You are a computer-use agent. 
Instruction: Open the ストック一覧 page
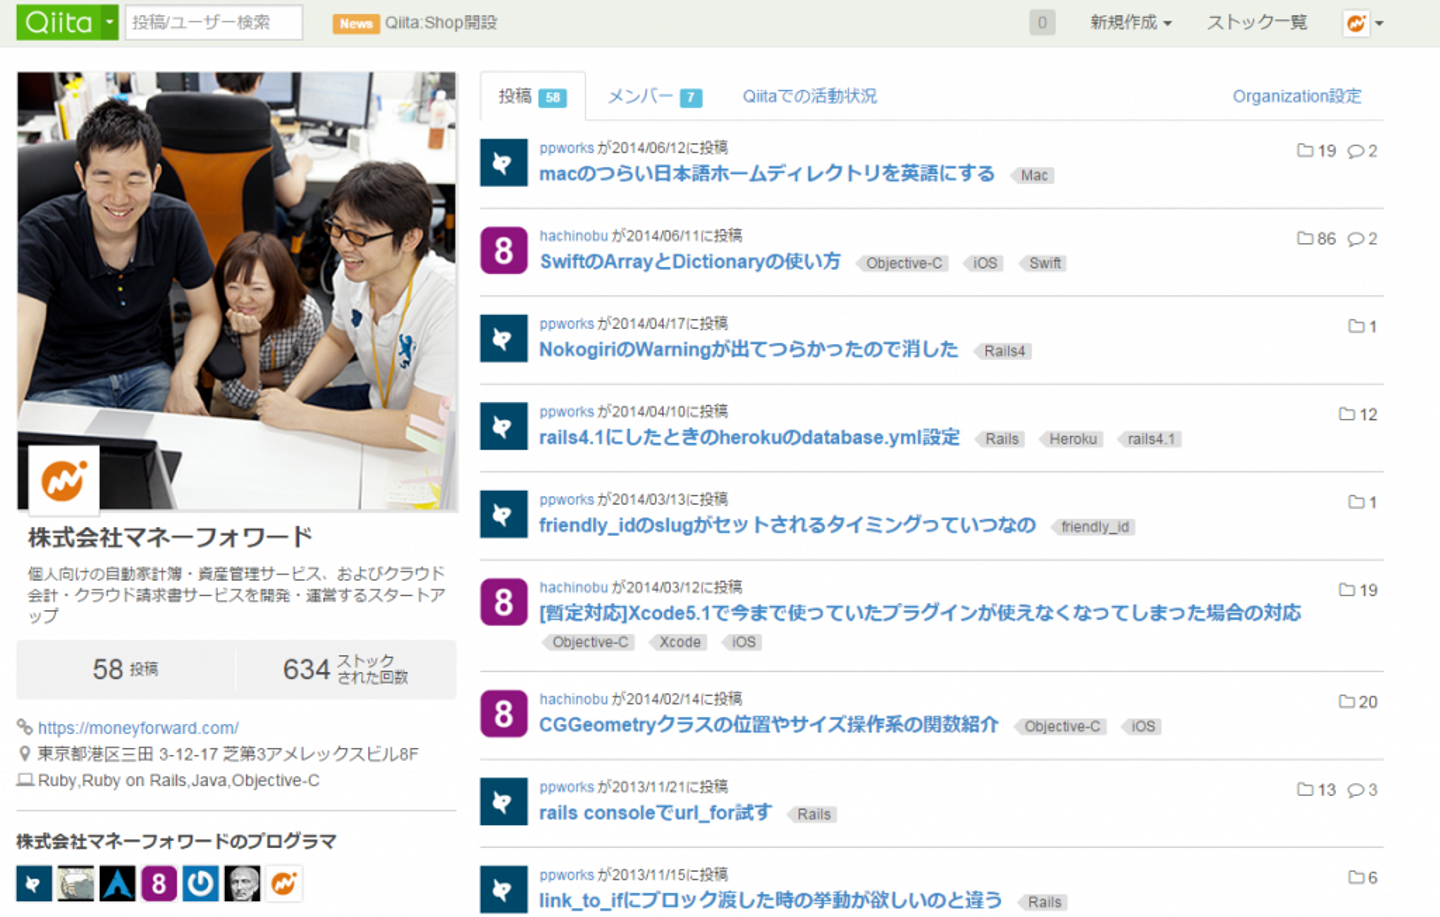click(1257, 22)
